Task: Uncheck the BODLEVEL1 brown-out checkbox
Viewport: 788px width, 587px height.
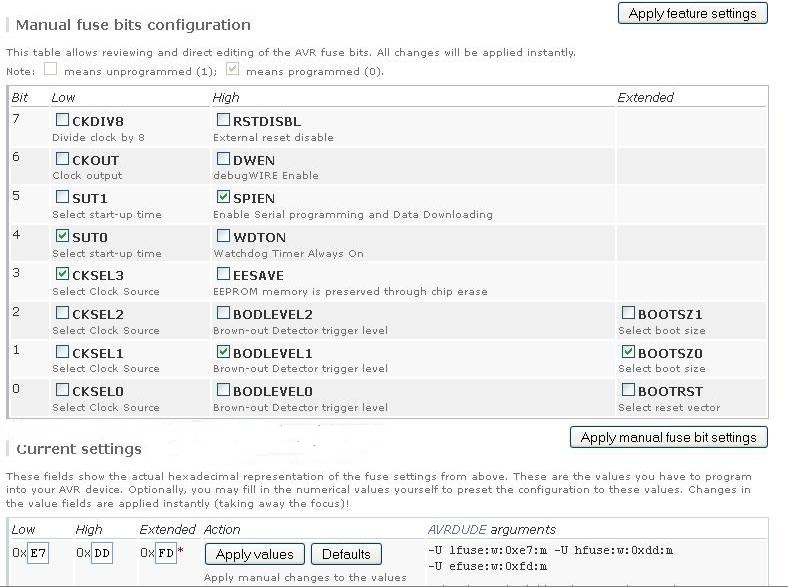Action: (x=223, y=351)
